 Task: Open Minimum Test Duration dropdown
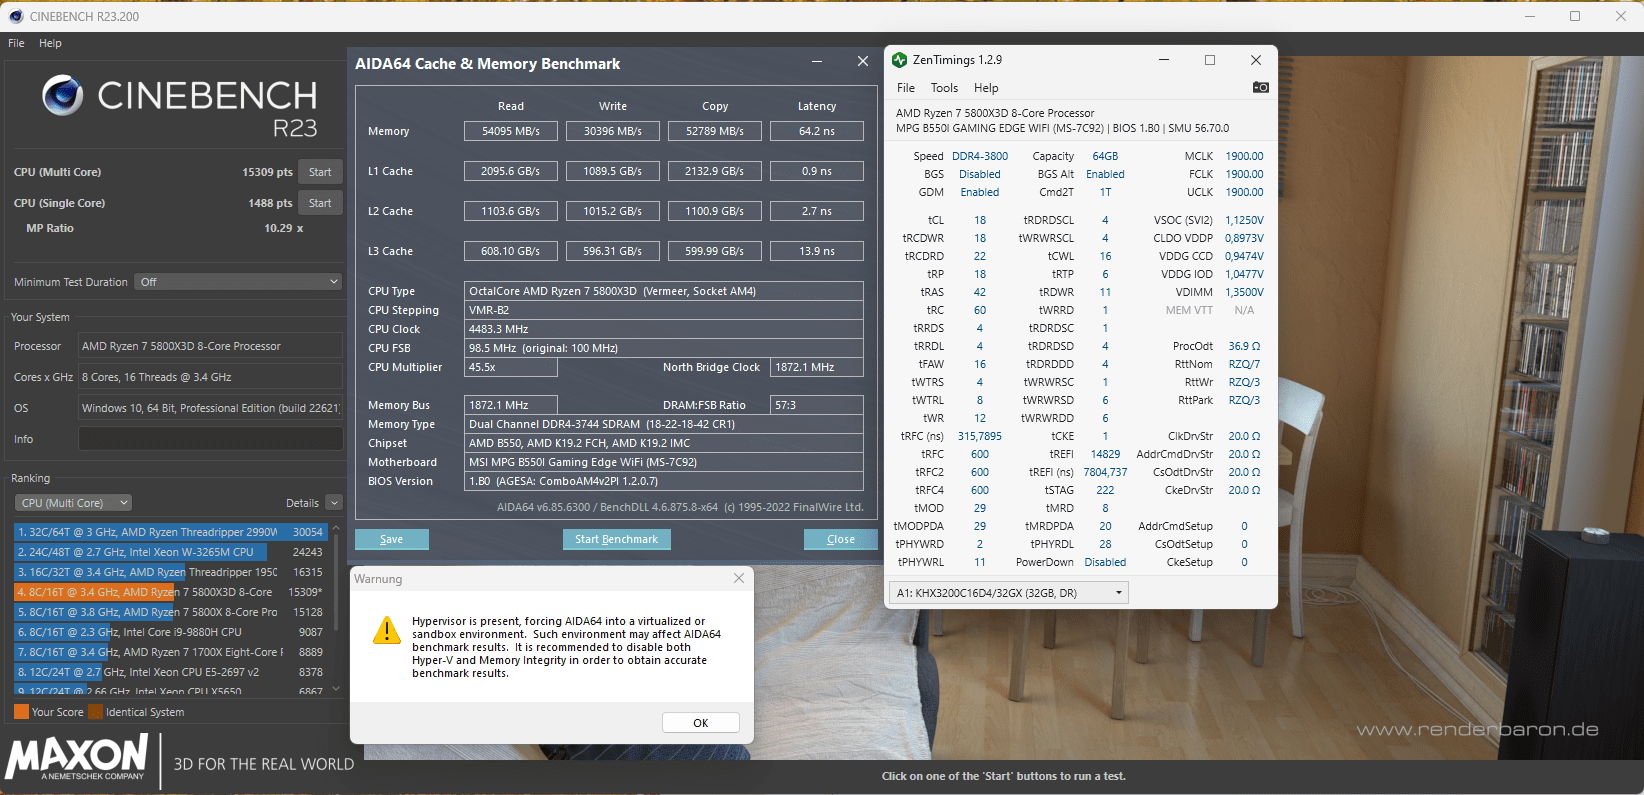[240, 282]
